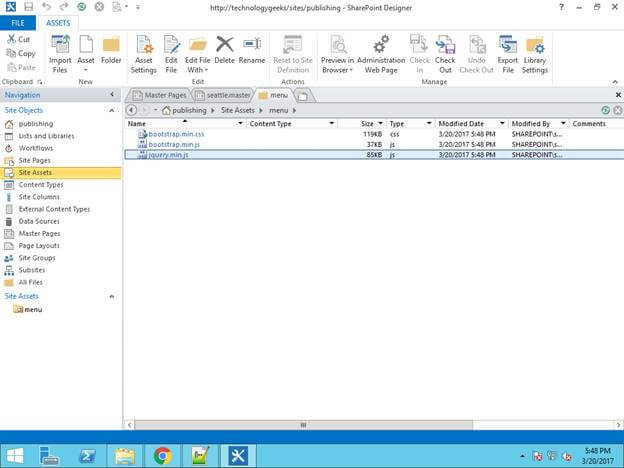
Task: Create a new Folder from the ribbon
Action: pos(111,49)
